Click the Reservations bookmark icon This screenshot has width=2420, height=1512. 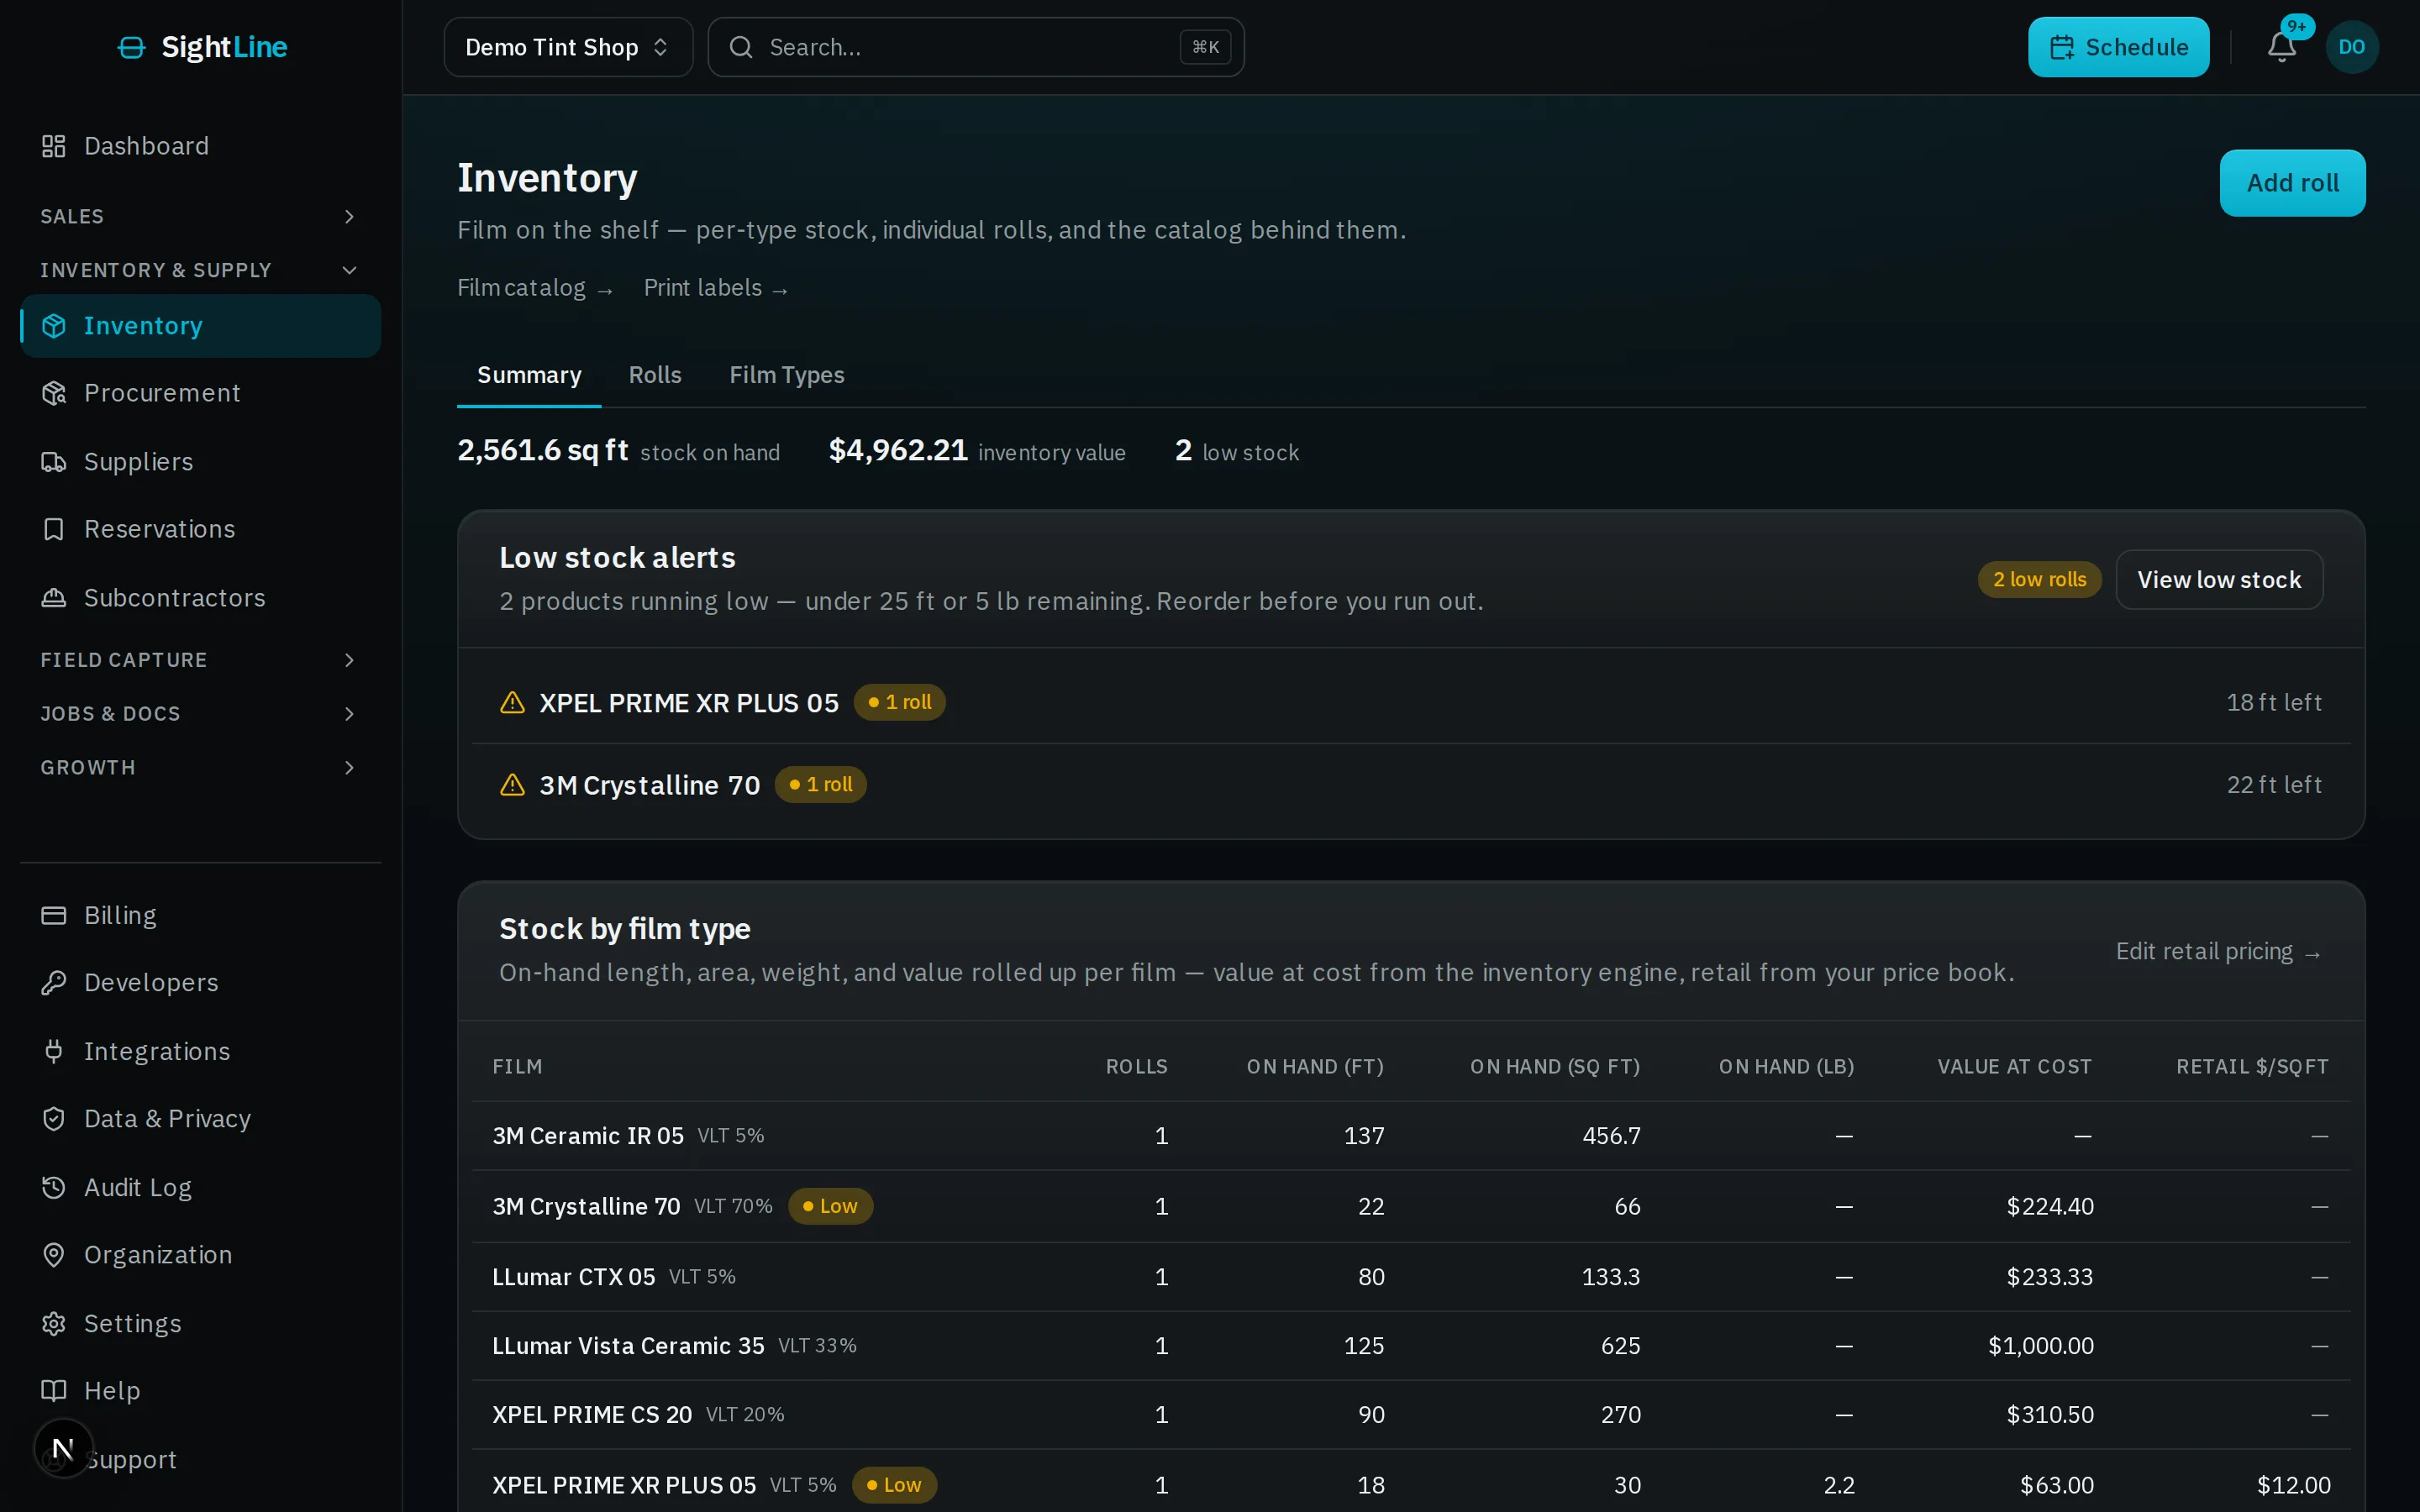pyautogui.click(x=54, y=529)
